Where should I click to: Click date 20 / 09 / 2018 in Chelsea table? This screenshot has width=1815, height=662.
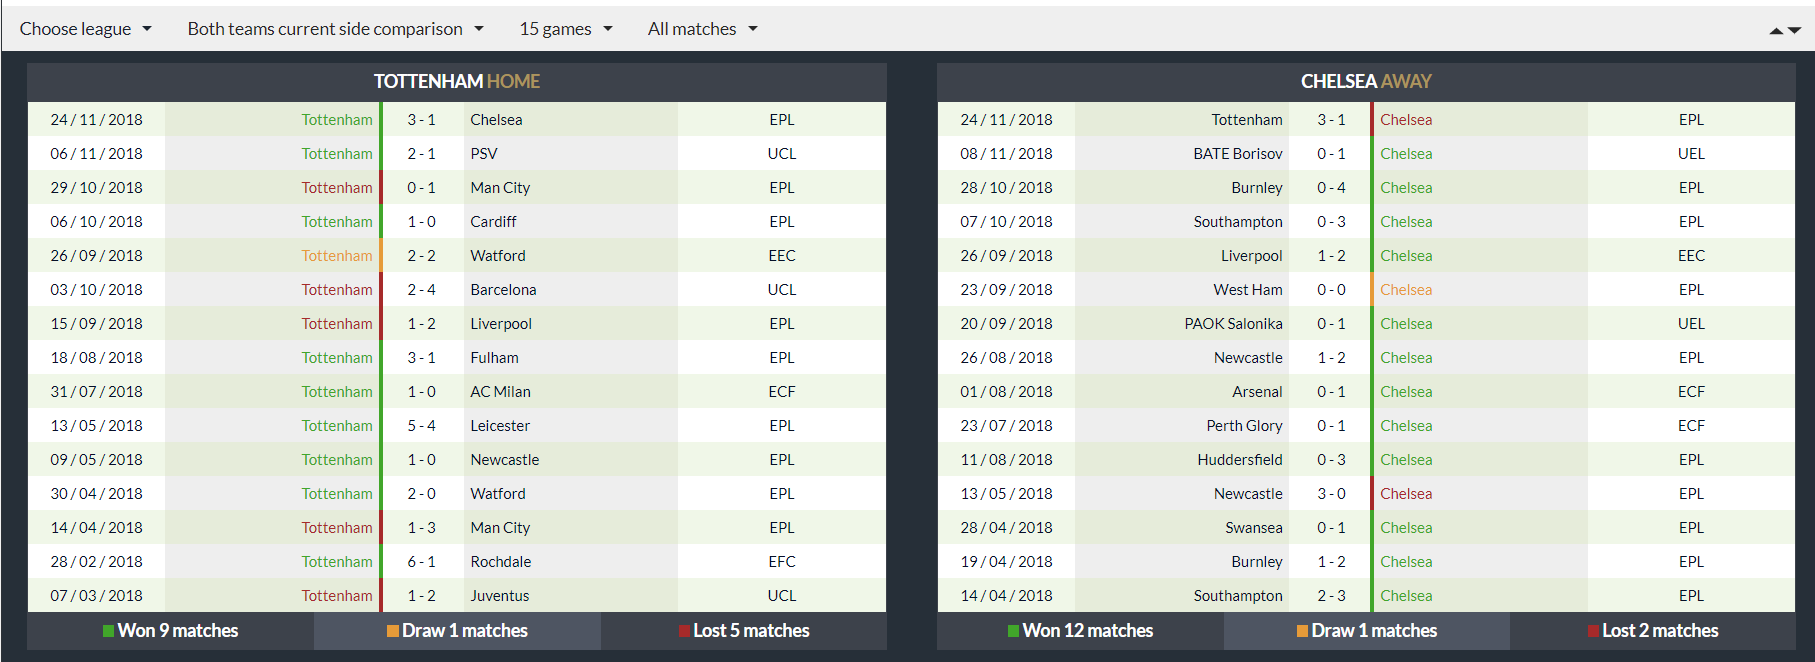point(1006,324)
